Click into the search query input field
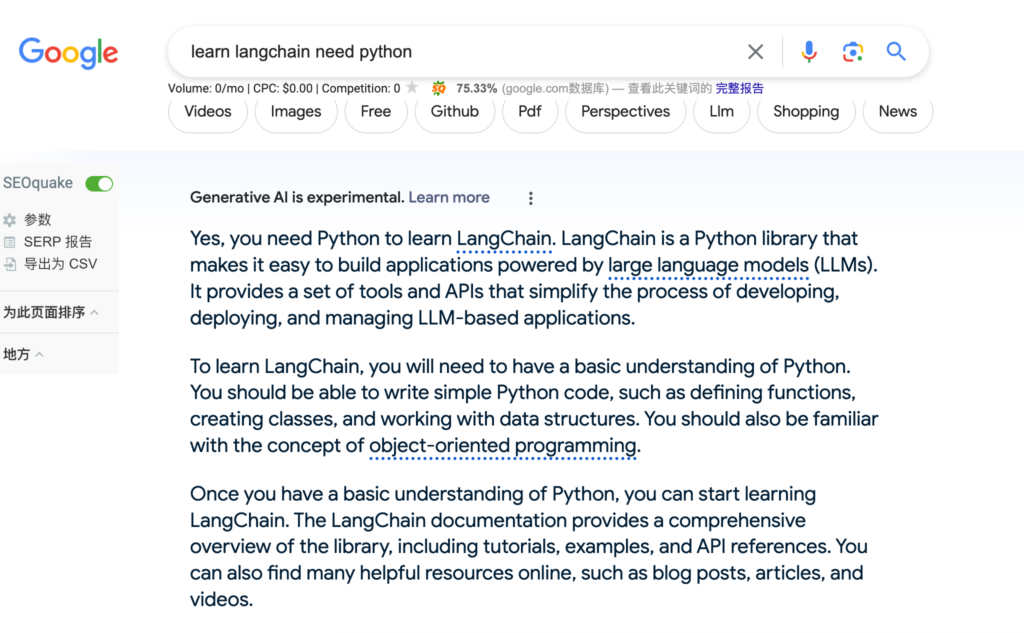1024x633 pixels. pos(457,52)
